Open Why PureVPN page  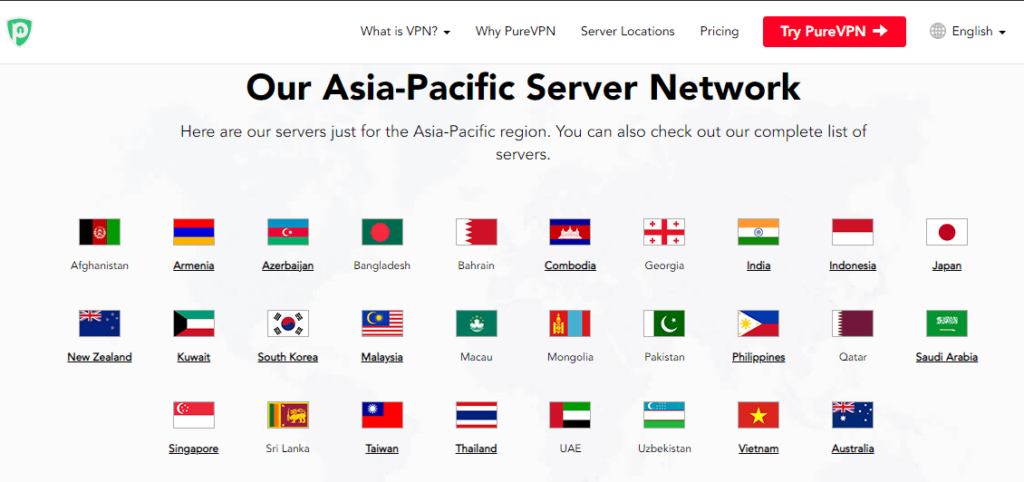tap(515, 31)
